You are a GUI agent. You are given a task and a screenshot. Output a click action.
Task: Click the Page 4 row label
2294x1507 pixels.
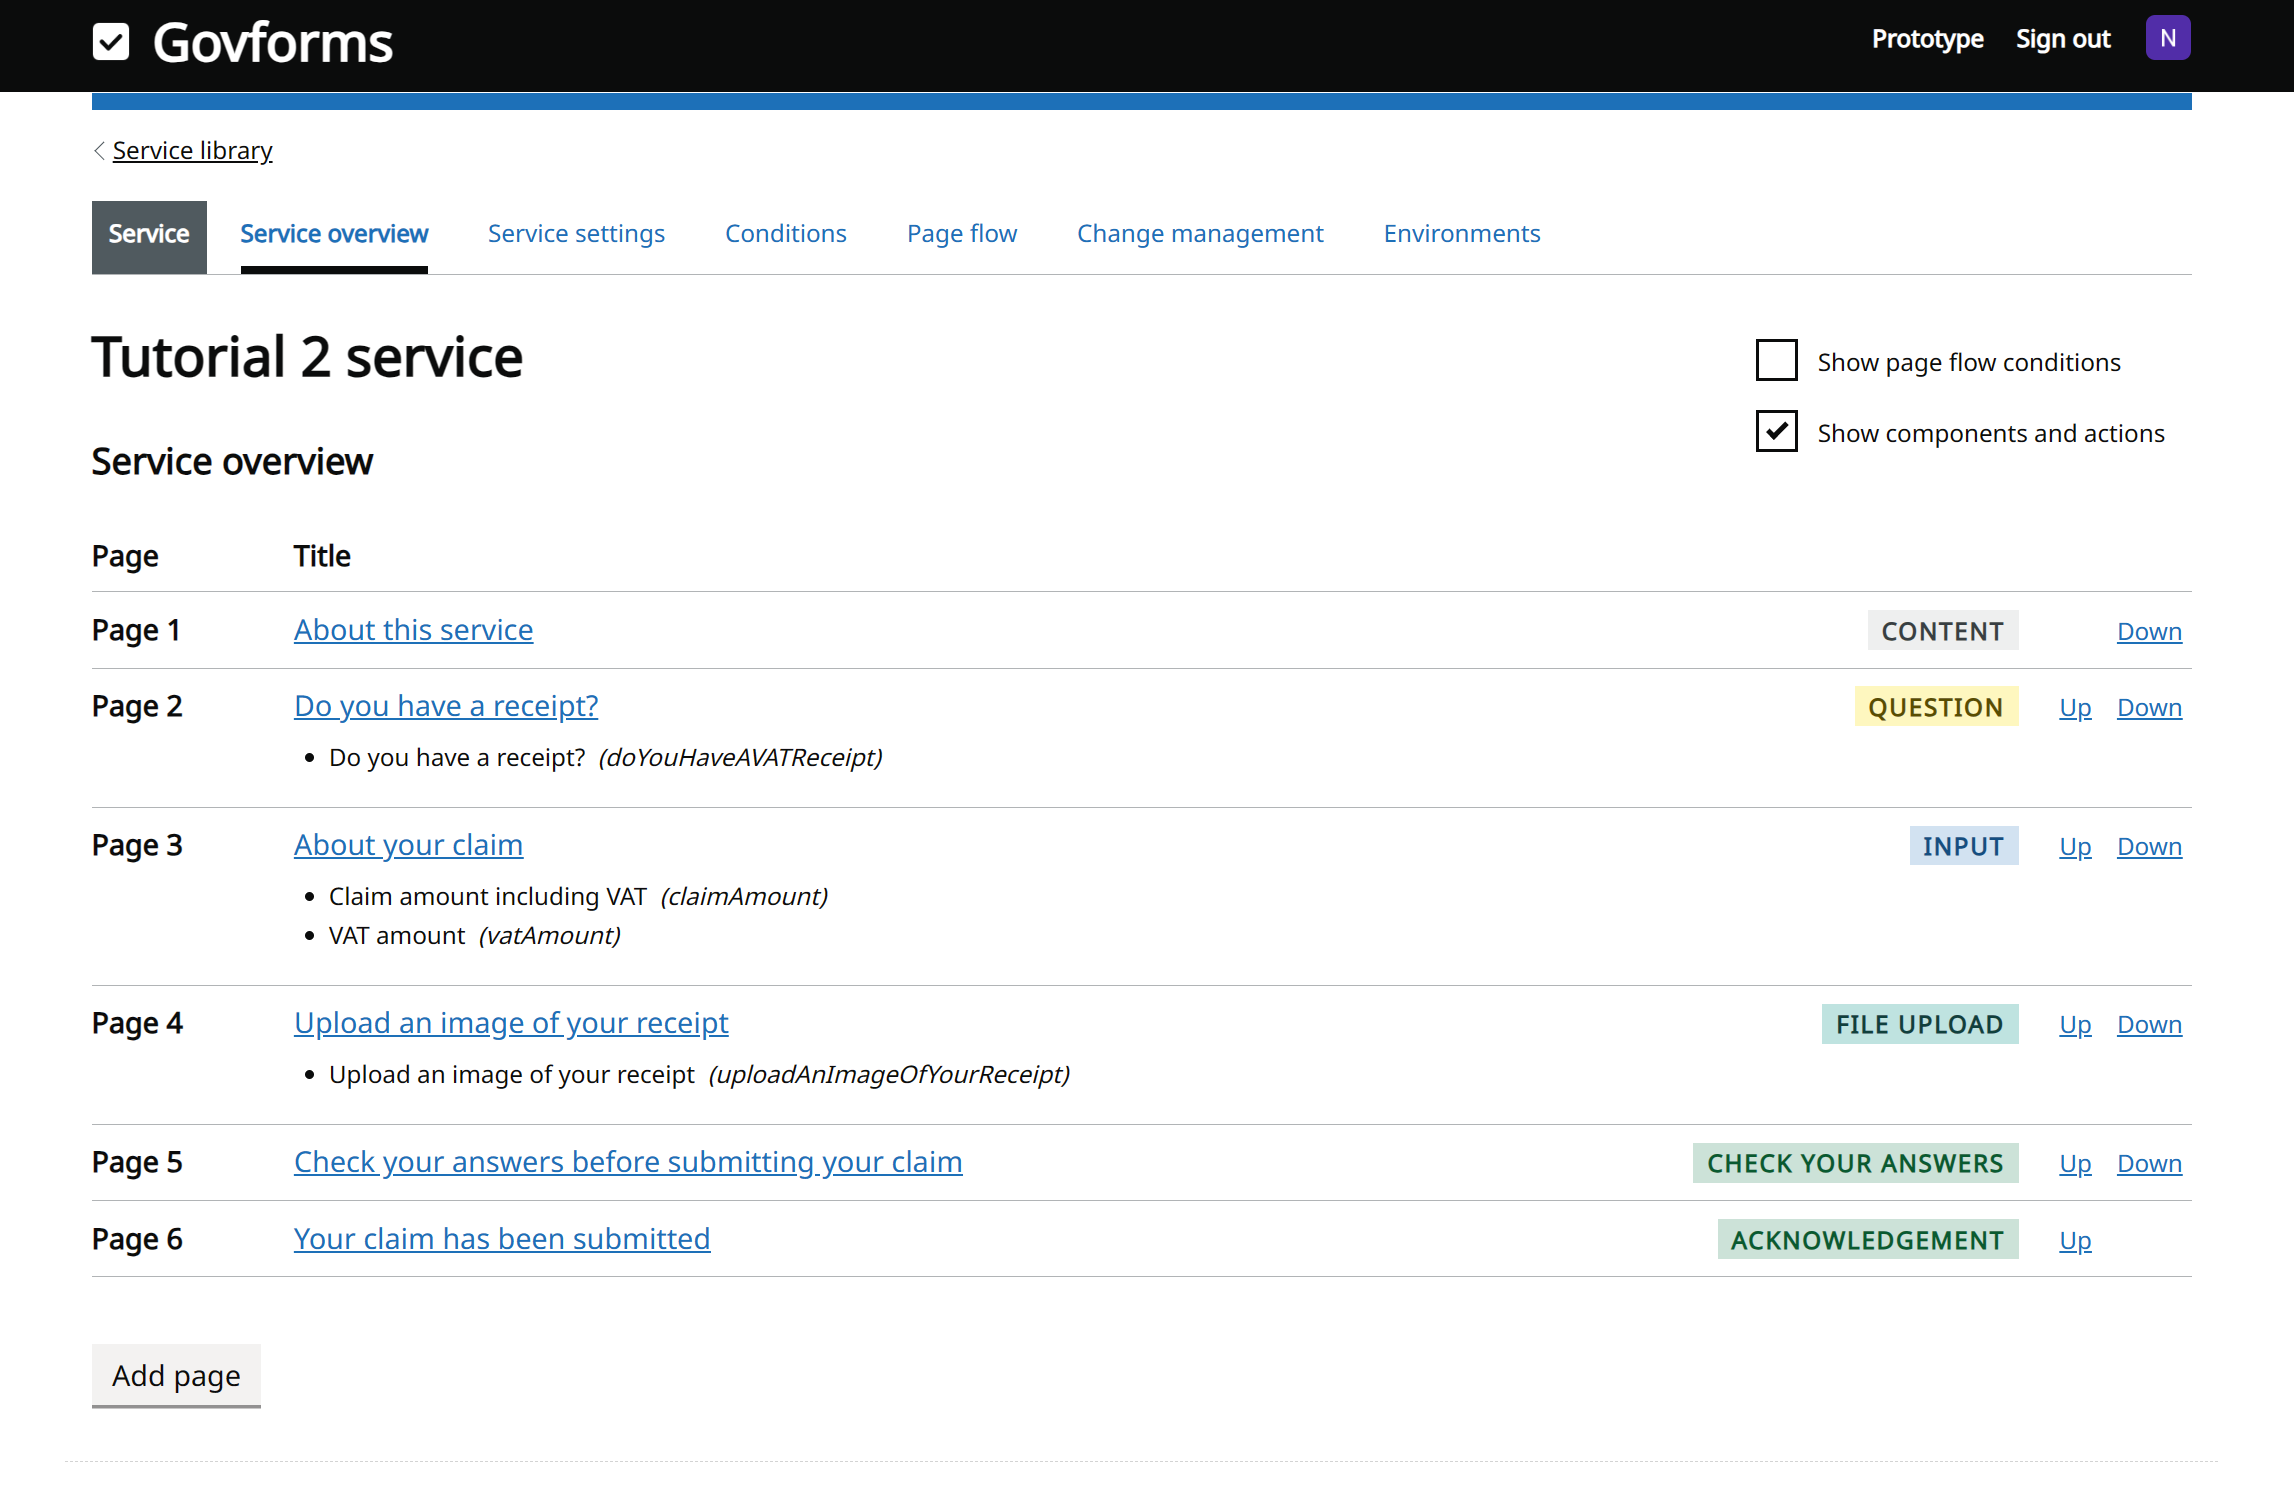coord(137,1023)
